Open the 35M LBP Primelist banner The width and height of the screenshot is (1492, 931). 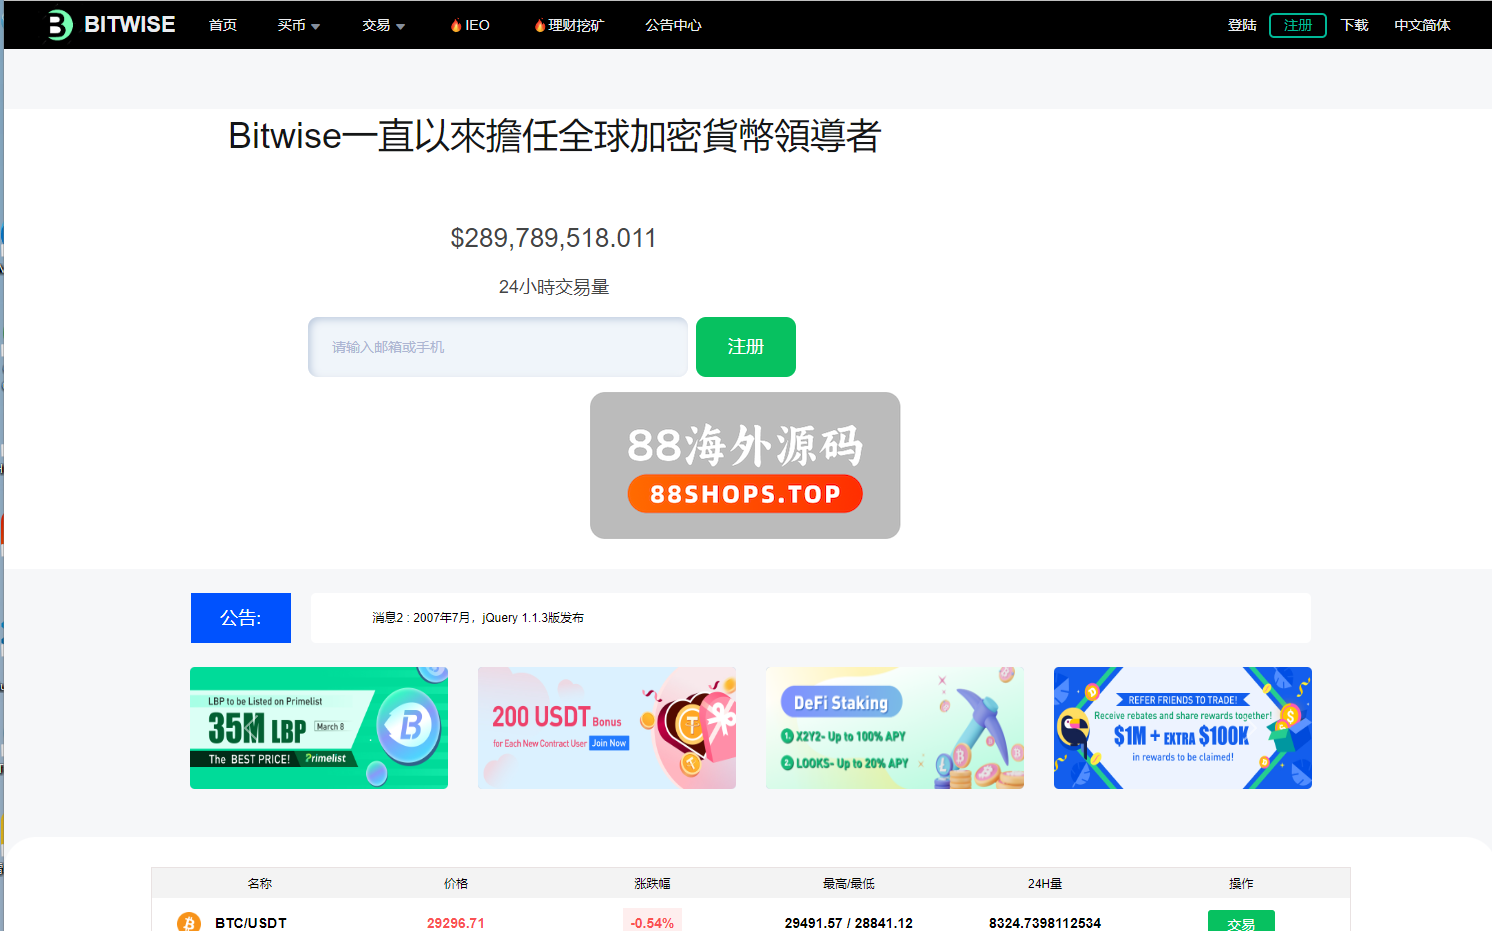[x=319, y=728]
